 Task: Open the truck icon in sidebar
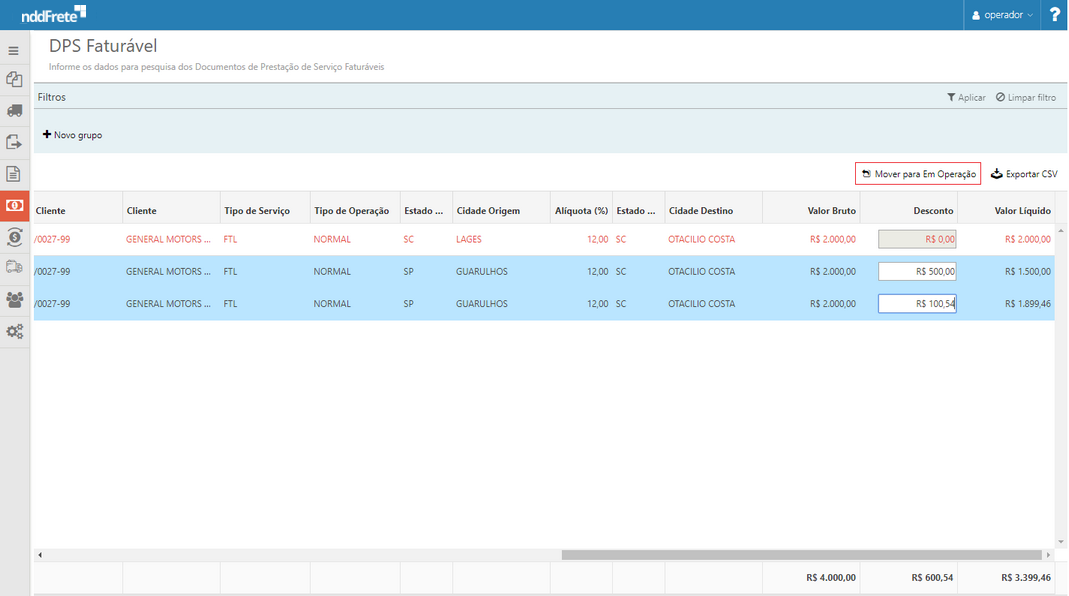click(x=14, y=111)
